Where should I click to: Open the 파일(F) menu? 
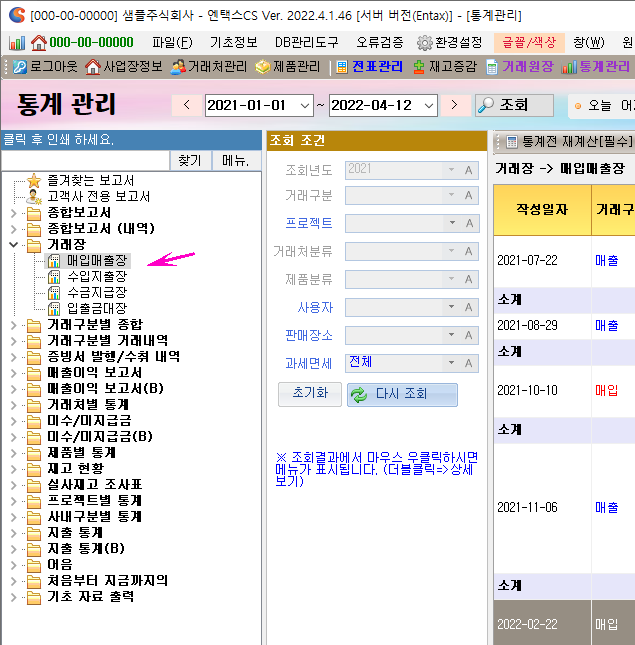pyautogui.click(x=172, y=42)
